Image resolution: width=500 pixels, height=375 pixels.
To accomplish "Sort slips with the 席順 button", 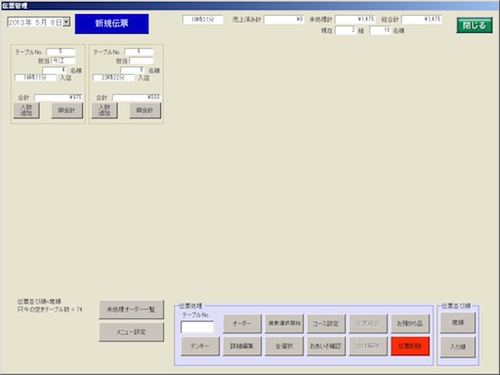I will (x=458, y=323).
